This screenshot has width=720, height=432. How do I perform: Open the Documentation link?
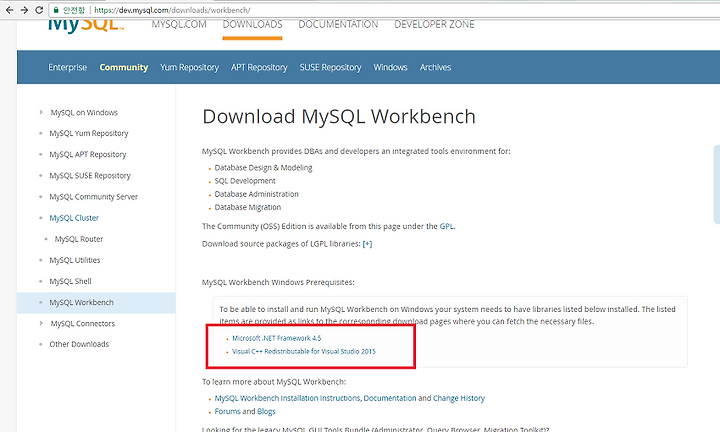point(390,398)
